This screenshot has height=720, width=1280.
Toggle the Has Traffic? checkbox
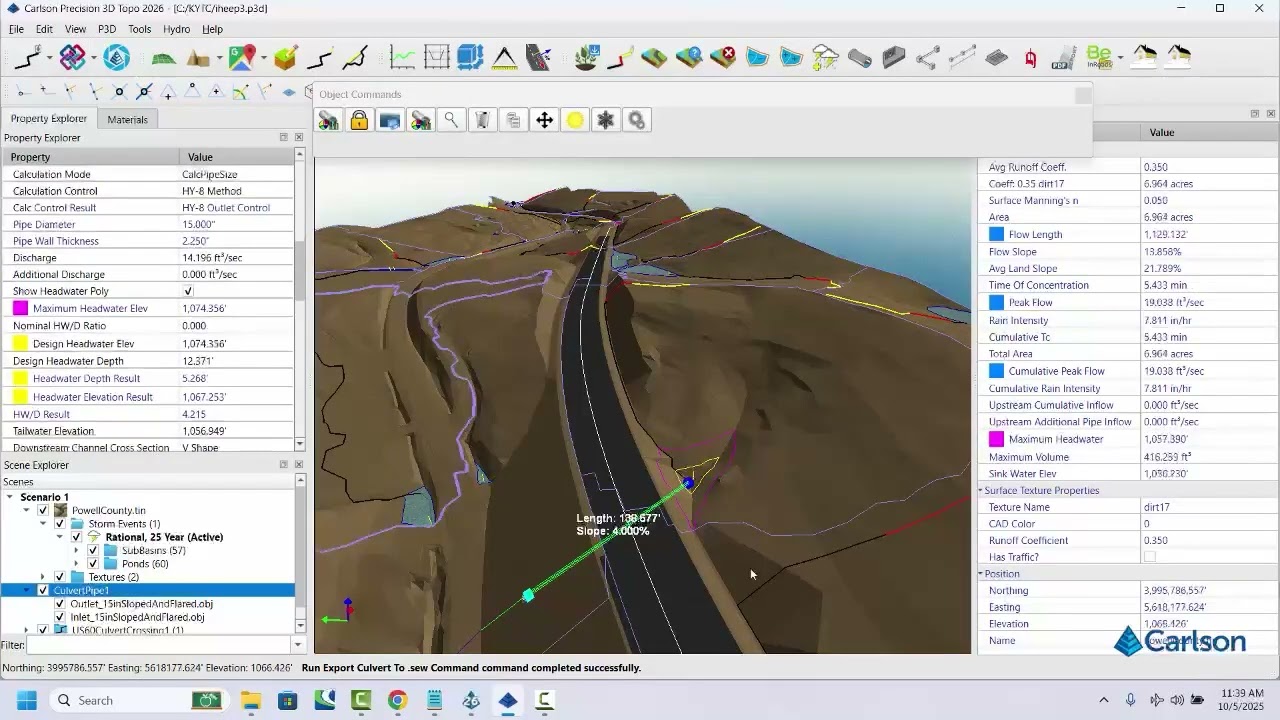coord(1150,557)
